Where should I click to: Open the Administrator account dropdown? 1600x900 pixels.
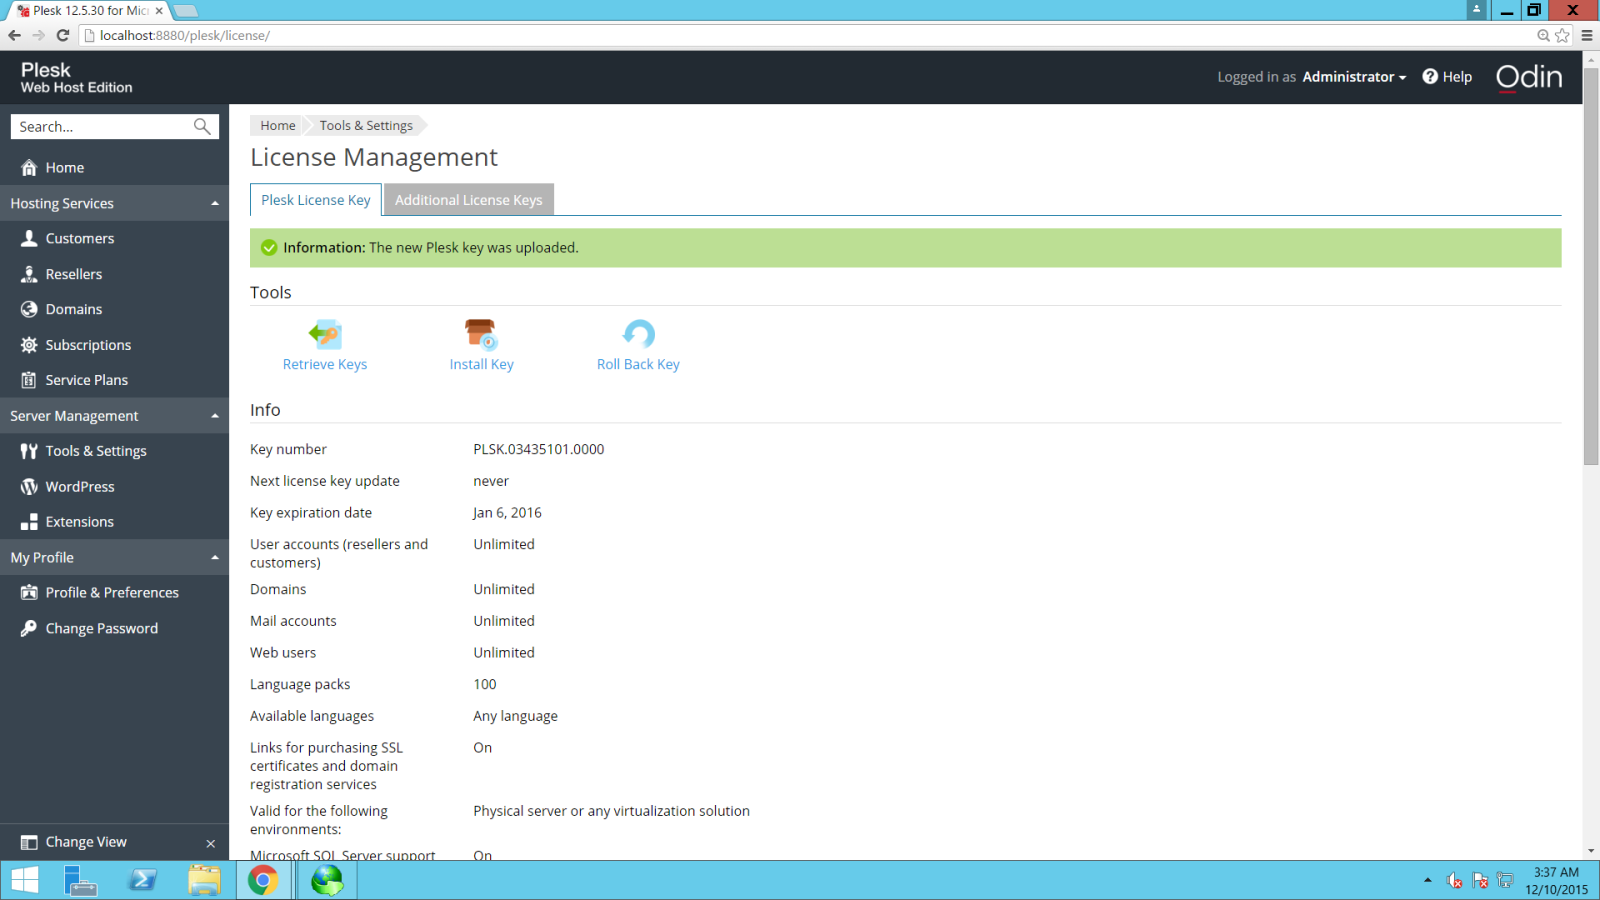[x=1354, y=77]
